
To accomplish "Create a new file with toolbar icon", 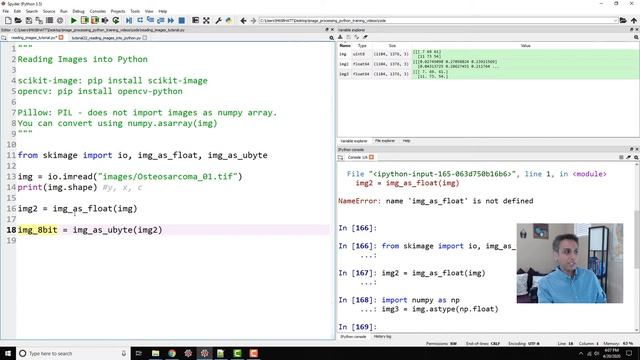I will coord(8,20).
